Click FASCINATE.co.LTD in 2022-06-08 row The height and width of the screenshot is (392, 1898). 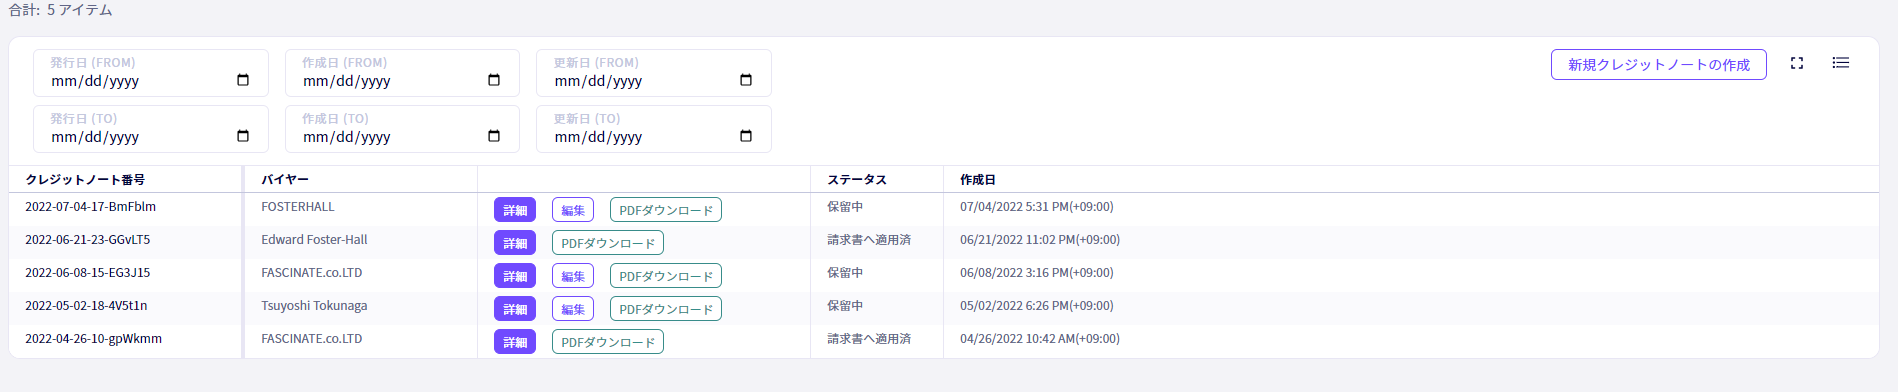(x=312, y=273)
